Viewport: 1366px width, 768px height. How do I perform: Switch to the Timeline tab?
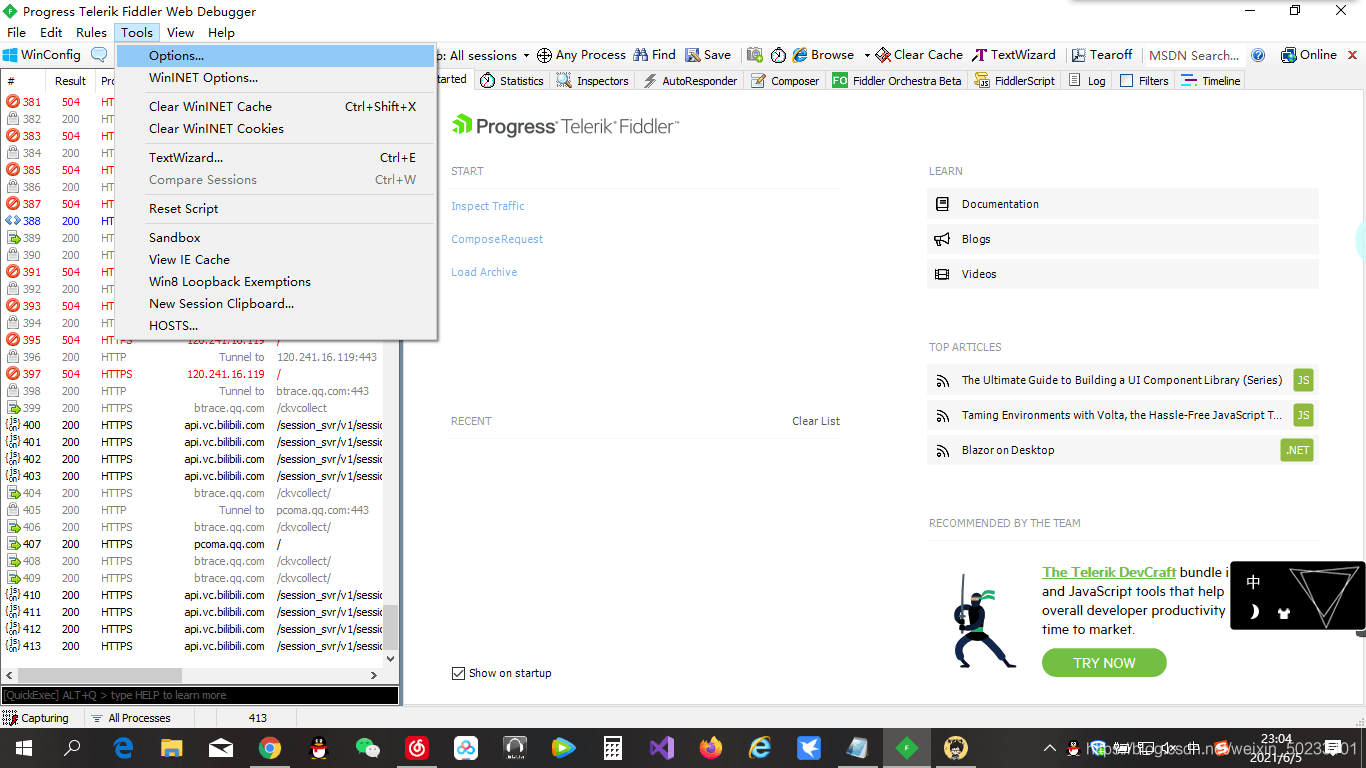pos(1211,81)
